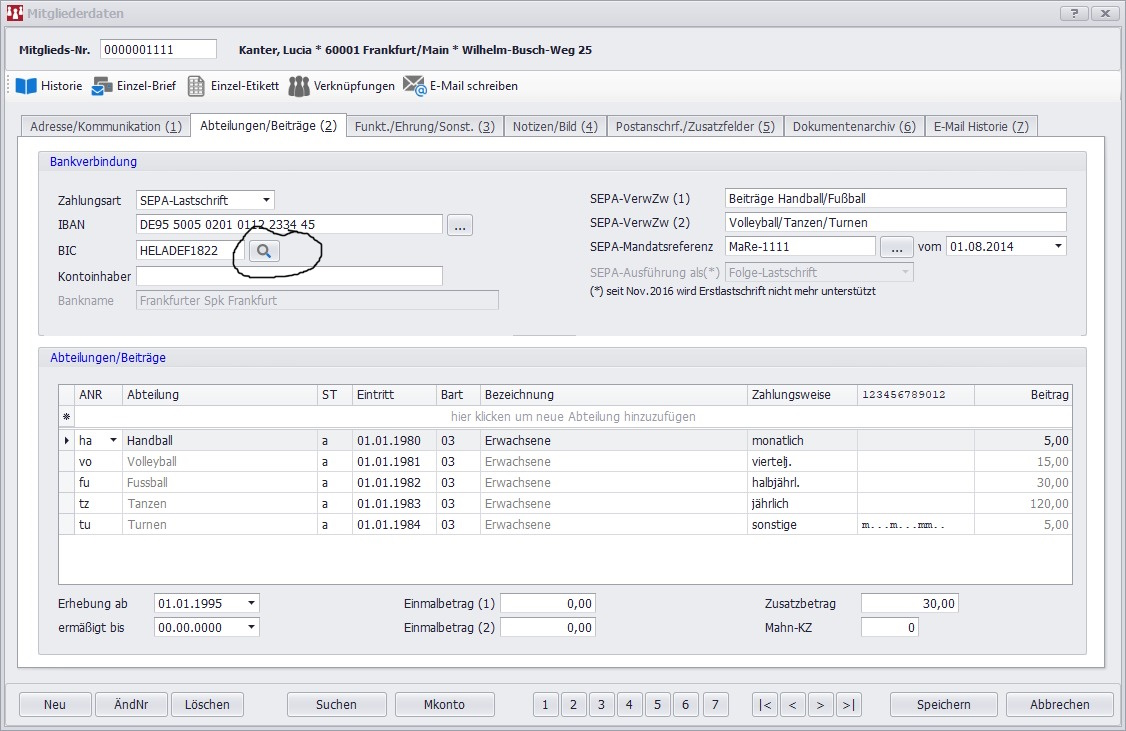Viewport: 1126px width, 731px height.
Task: Jump to the last record arrow
Action: pyautogui.click(x=848, y=705)
